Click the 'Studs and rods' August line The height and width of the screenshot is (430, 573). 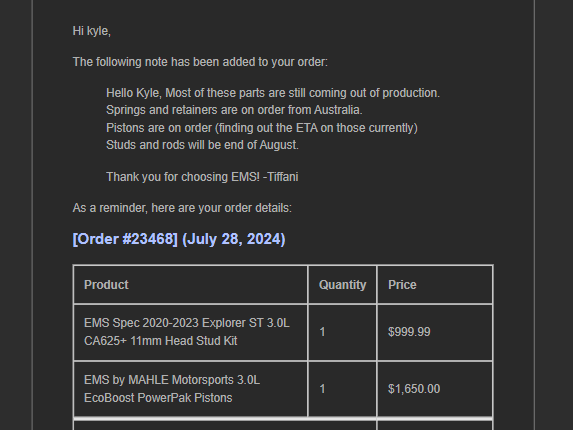pyautogui.click(x=202, y=145)
